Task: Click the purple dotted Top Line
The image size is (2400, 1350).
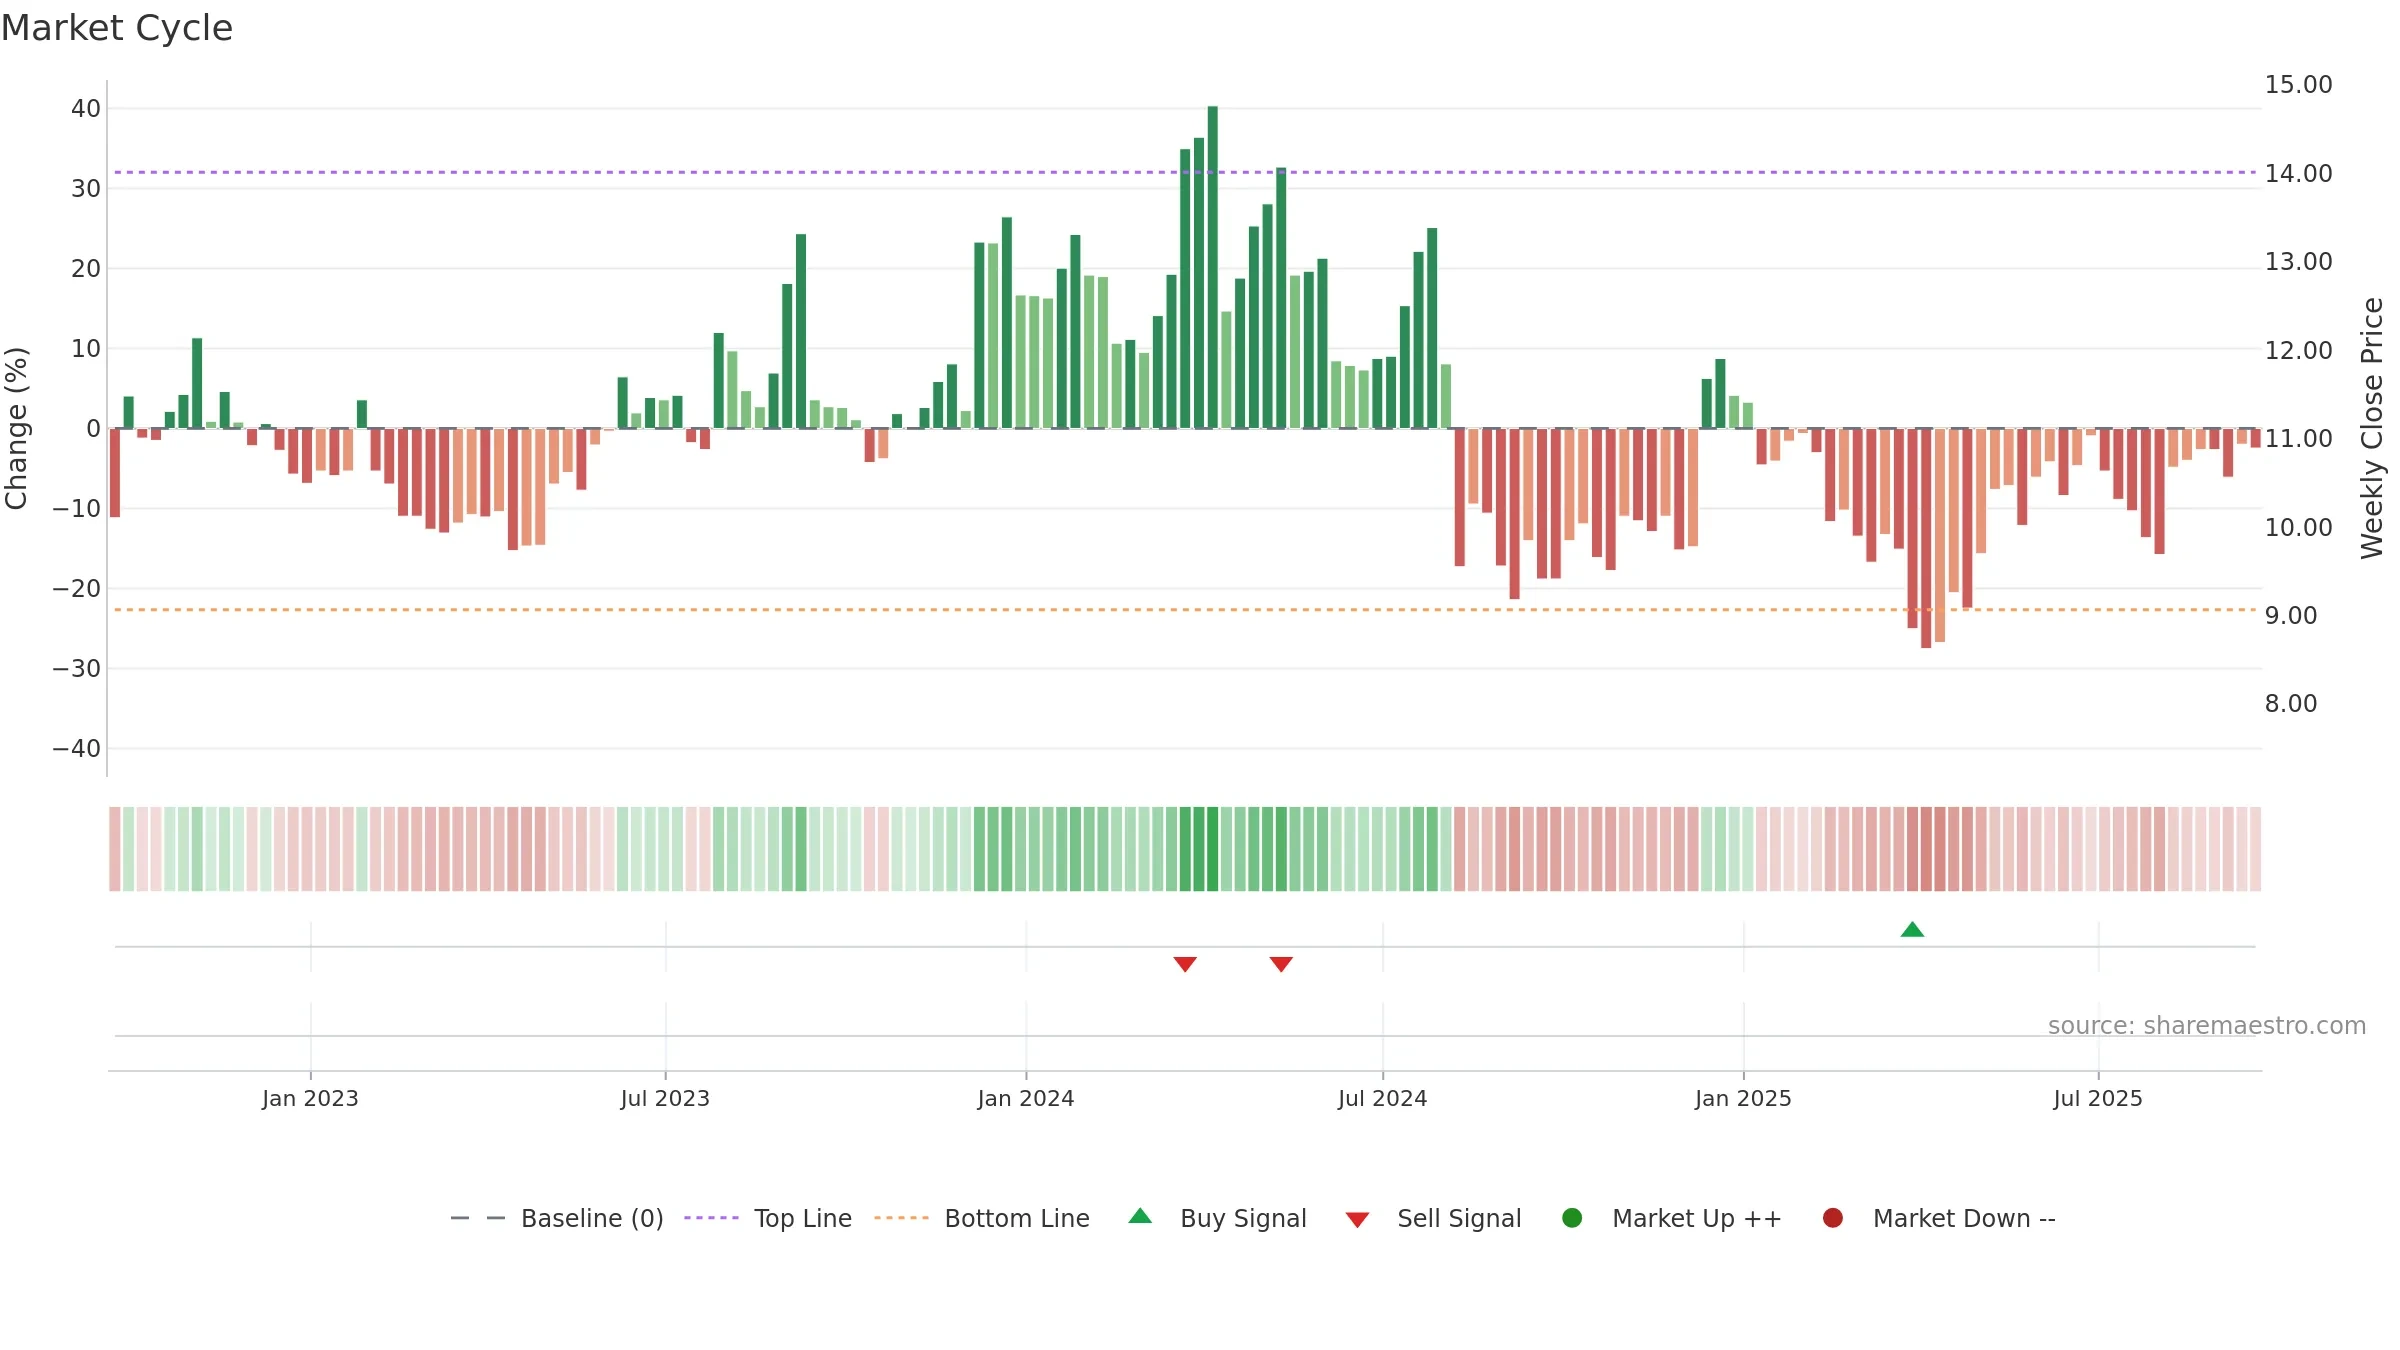Action: (1185, 172)
